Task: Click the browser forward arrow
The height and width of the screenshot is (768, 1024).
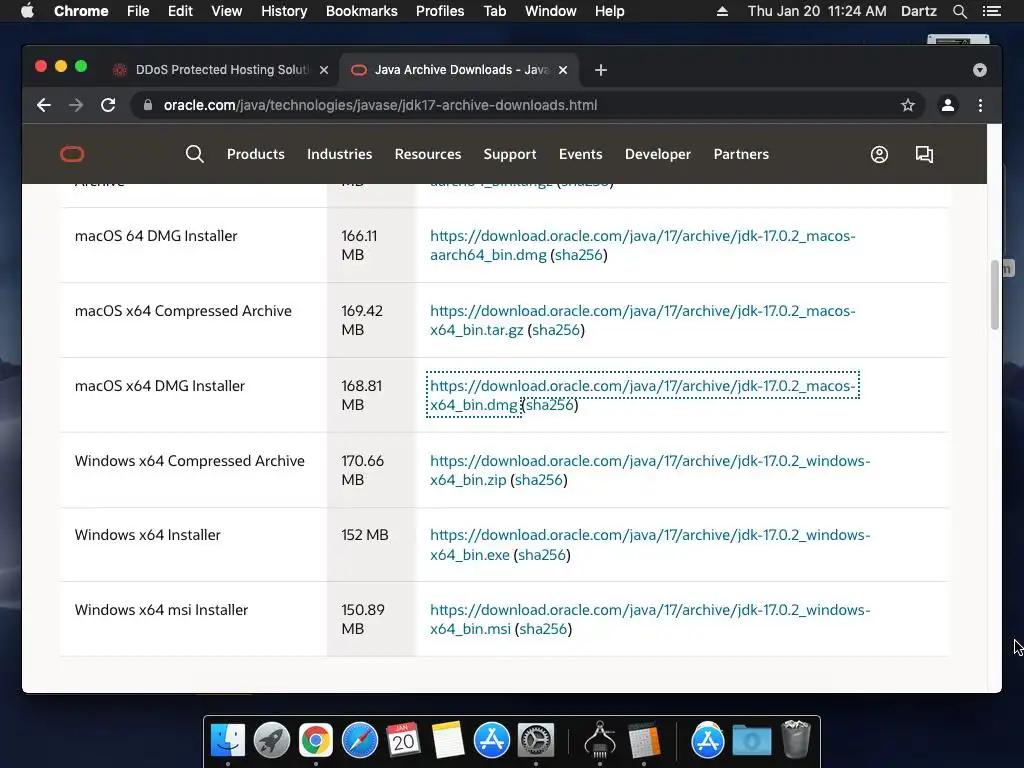Action: 76,105
